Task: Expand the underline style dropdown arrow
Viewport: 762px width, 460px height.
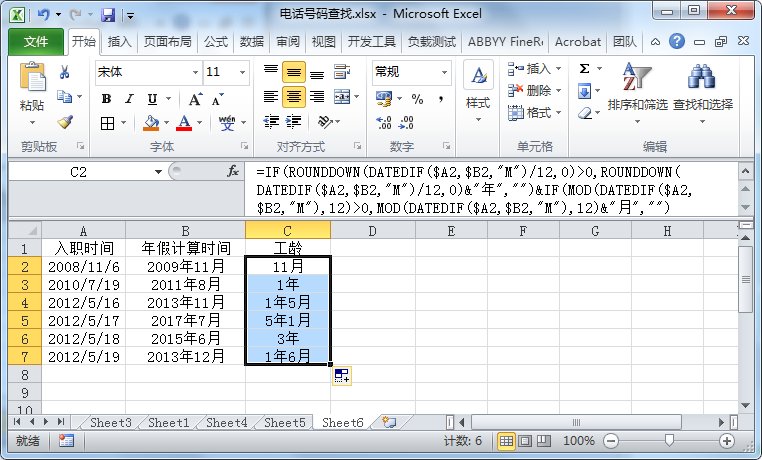Action: (169, 99)
